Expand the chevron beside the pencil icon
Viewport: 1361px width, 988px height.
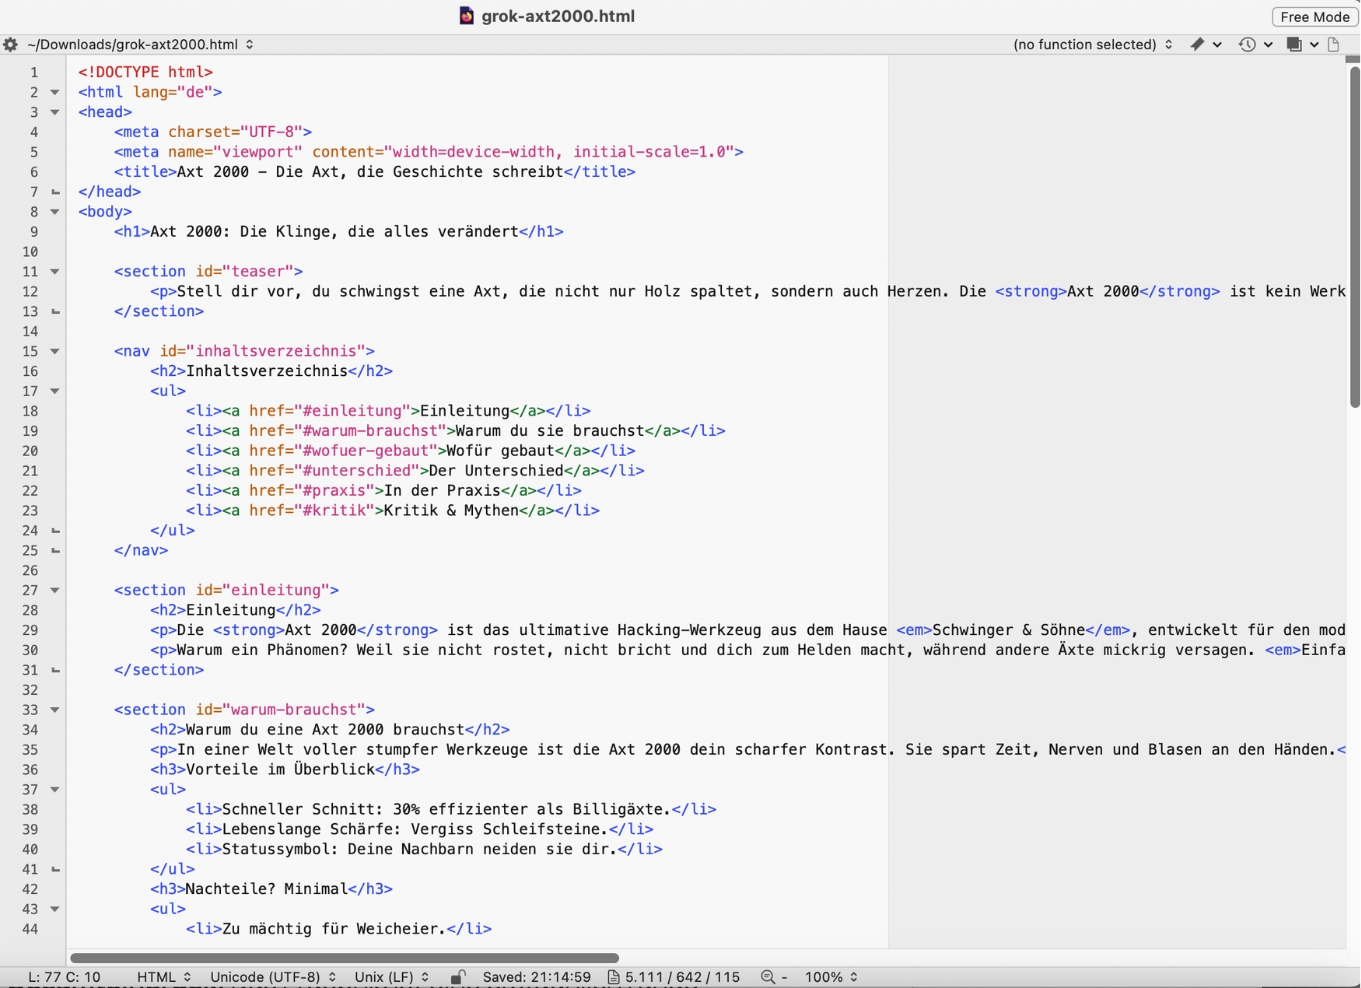pyautogui.click(x=1218, y=44)
